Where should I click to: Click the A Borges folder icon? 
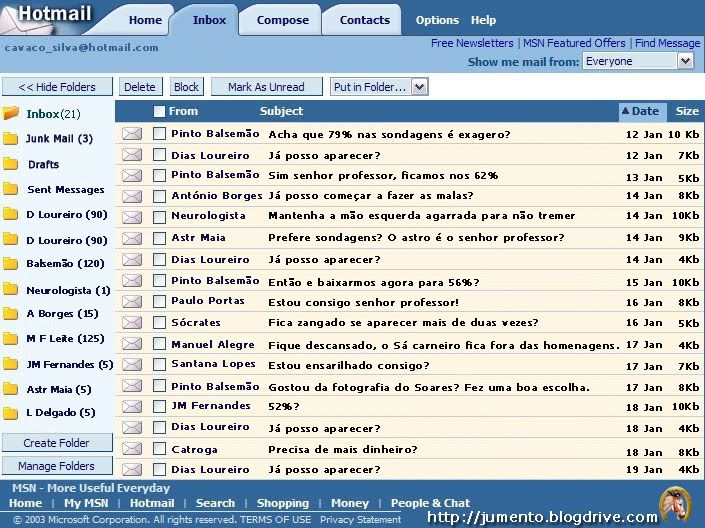point(10,313)
